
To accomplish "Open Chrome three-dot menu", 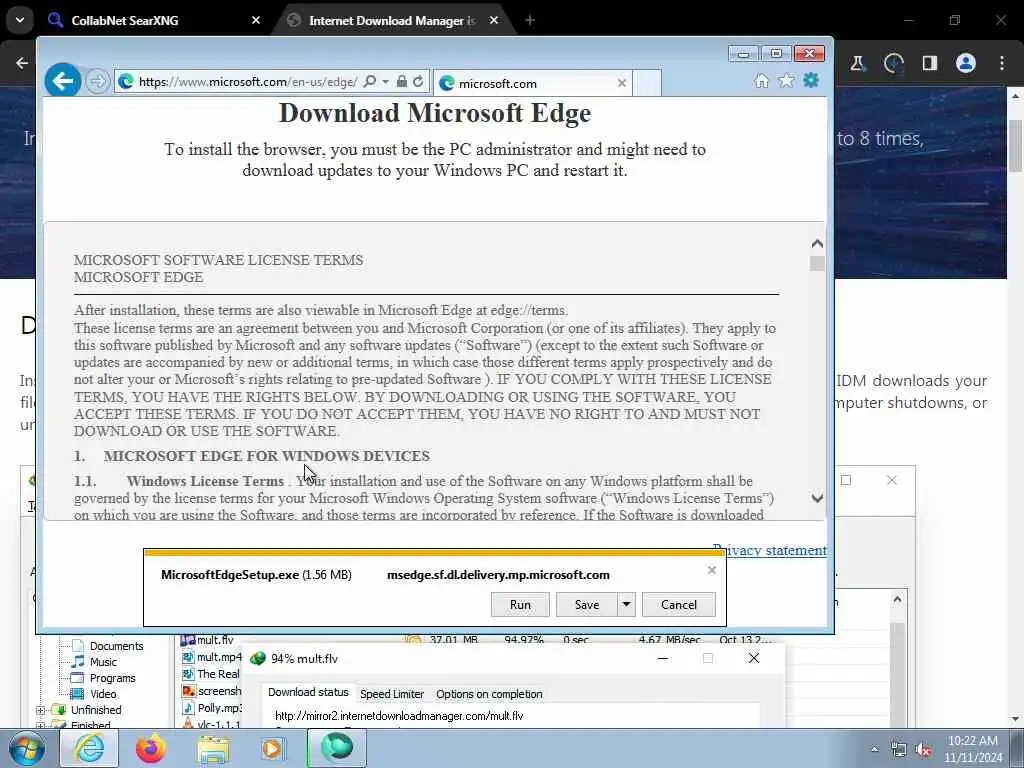I will pyautogui.click(x=1002, y=63).
